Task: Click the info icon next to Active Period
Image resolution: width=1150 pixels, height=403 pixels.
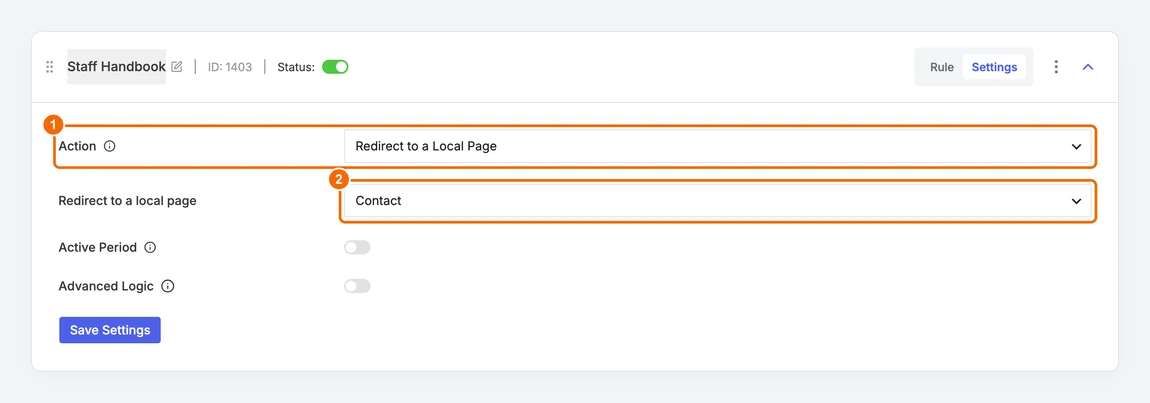Action: [x=150, y=247]
